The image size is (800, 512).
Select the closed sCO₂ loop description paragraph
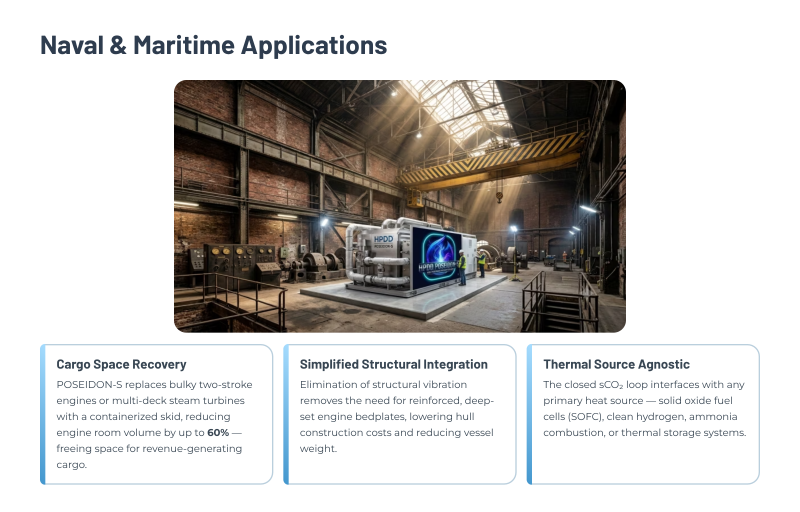pos(644,408)
